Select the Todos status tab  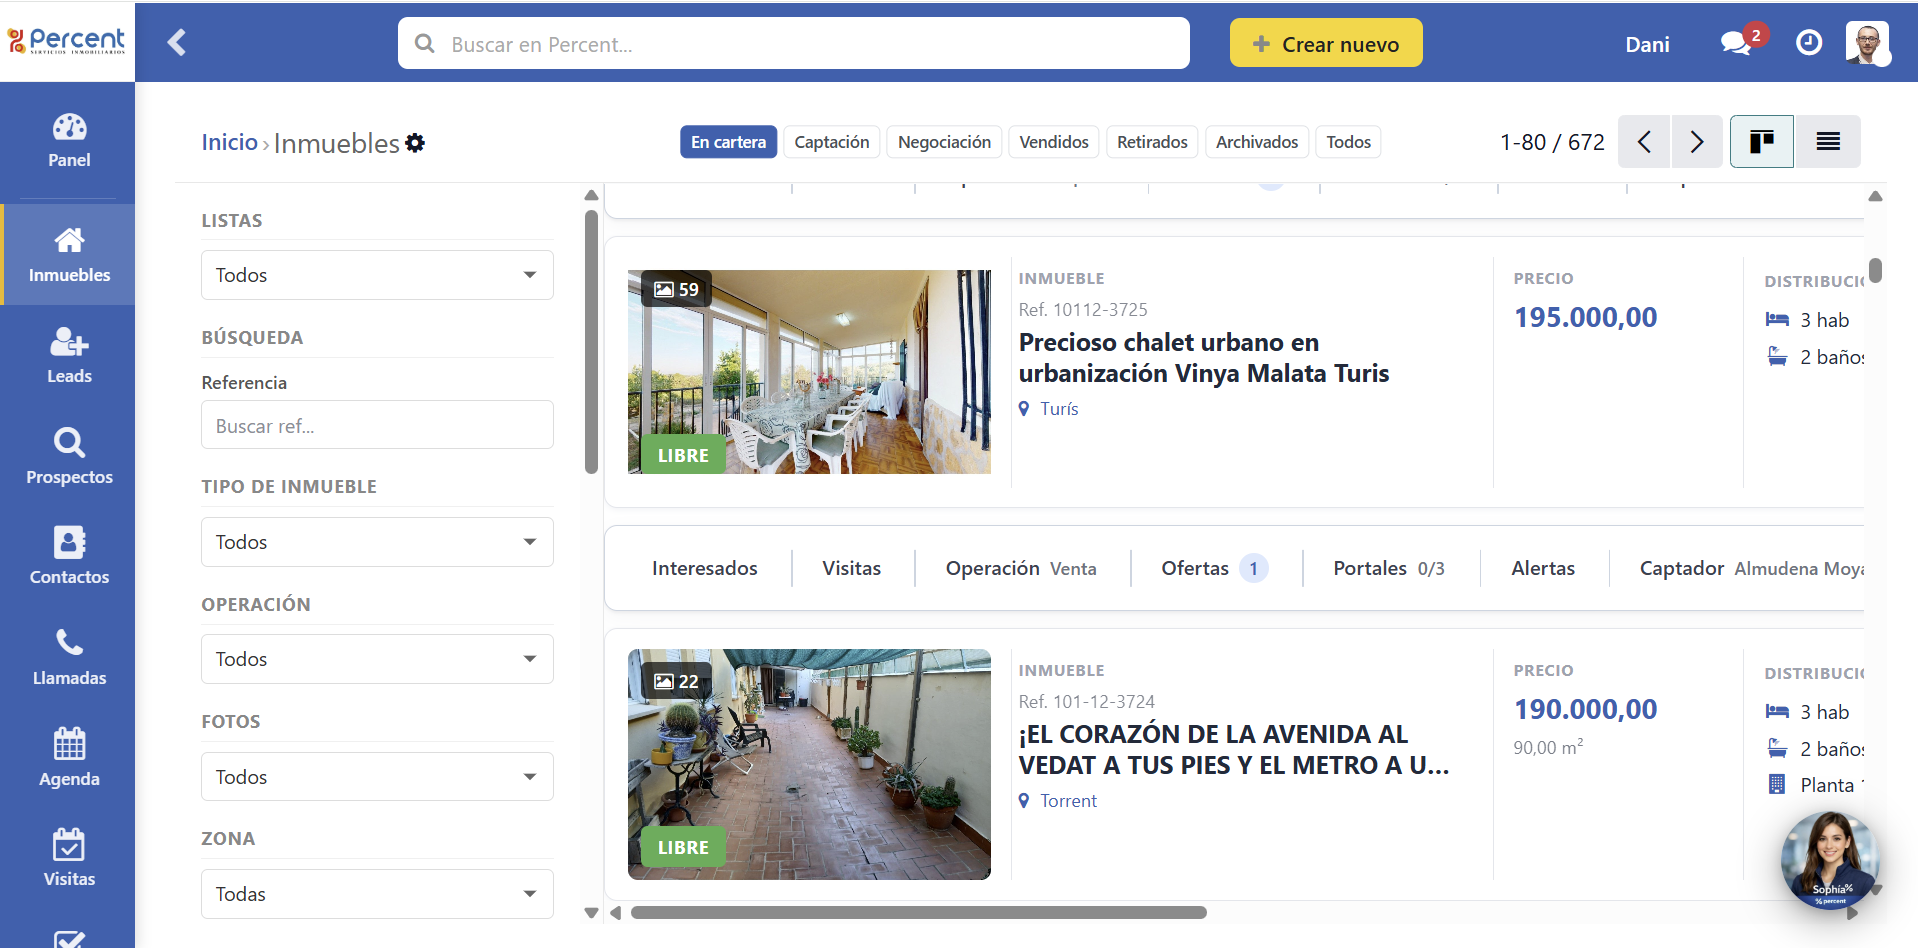[1348, 142]
